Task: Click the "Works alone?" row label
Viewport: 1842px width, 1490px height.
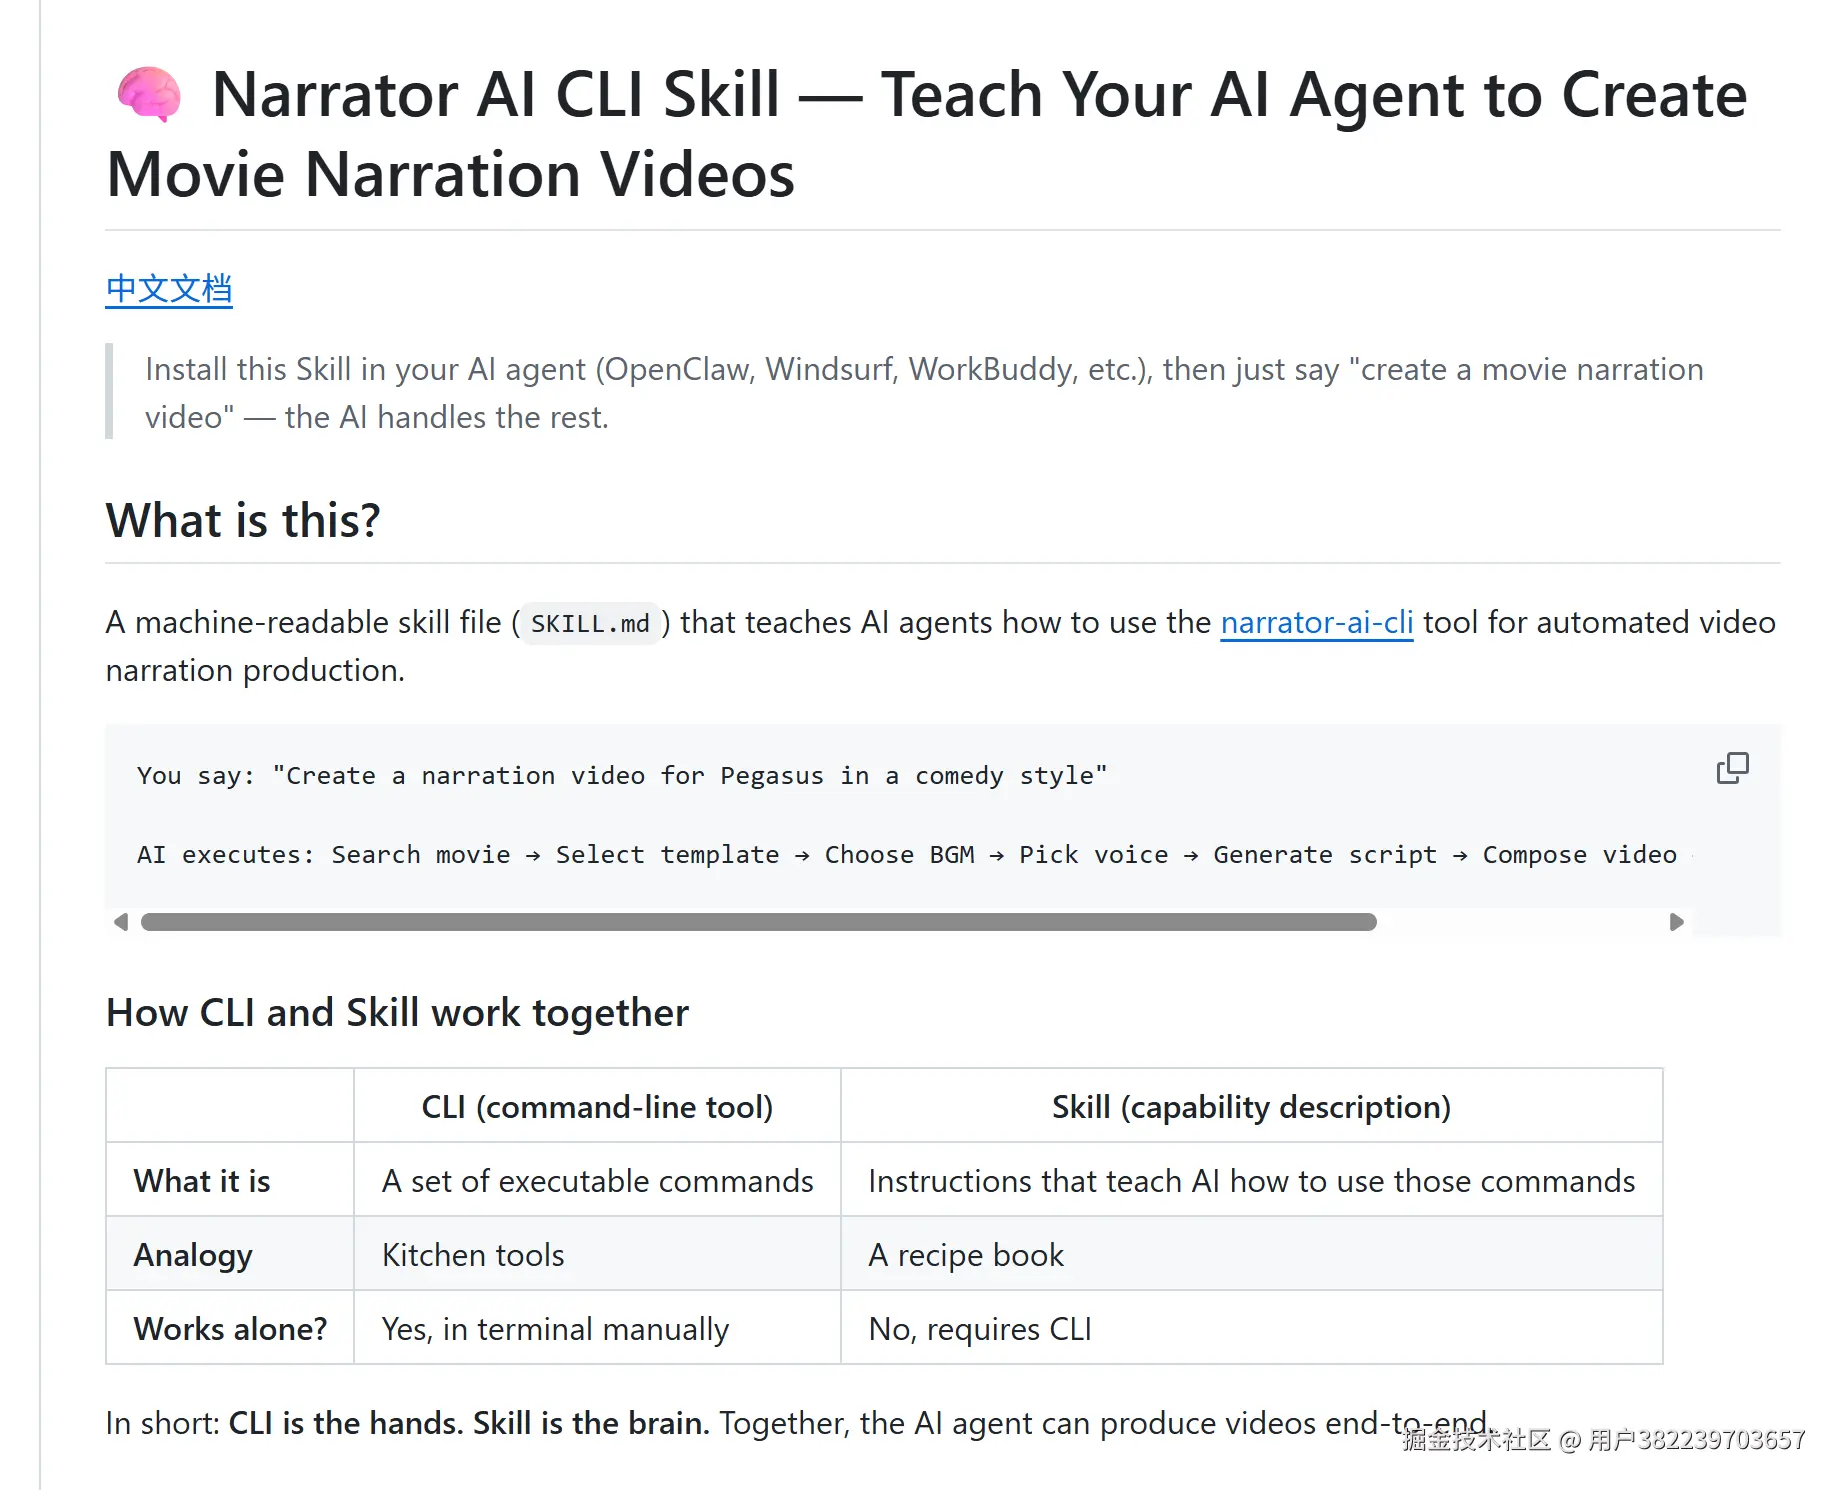Action: [230, 1328]
